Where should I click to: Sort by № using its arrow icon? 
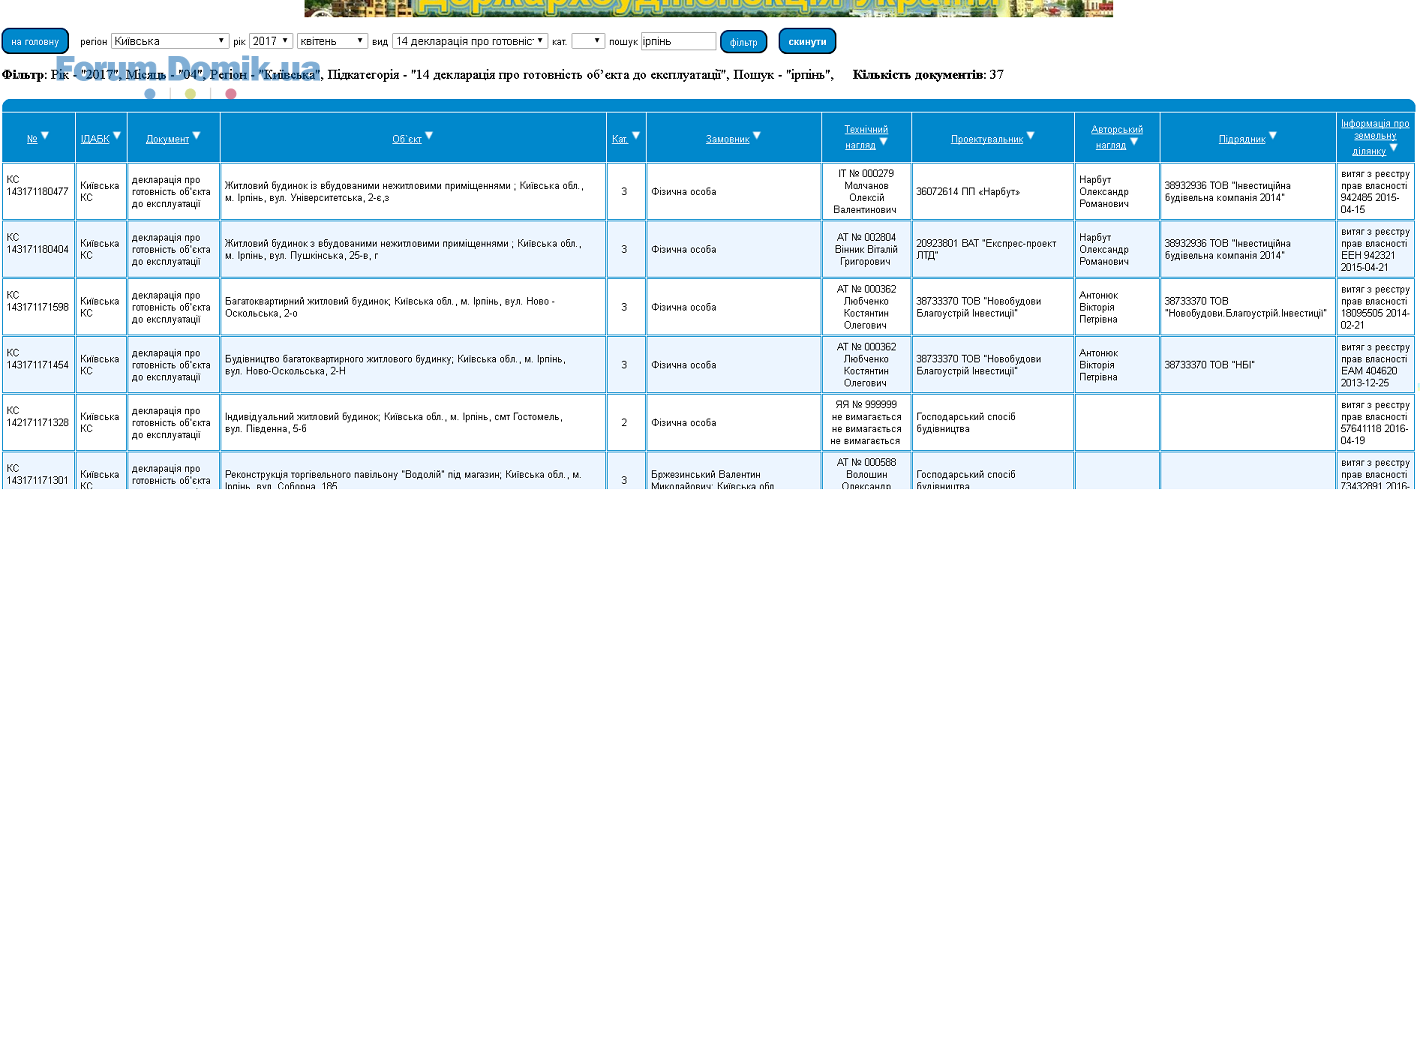pos(44,135)
